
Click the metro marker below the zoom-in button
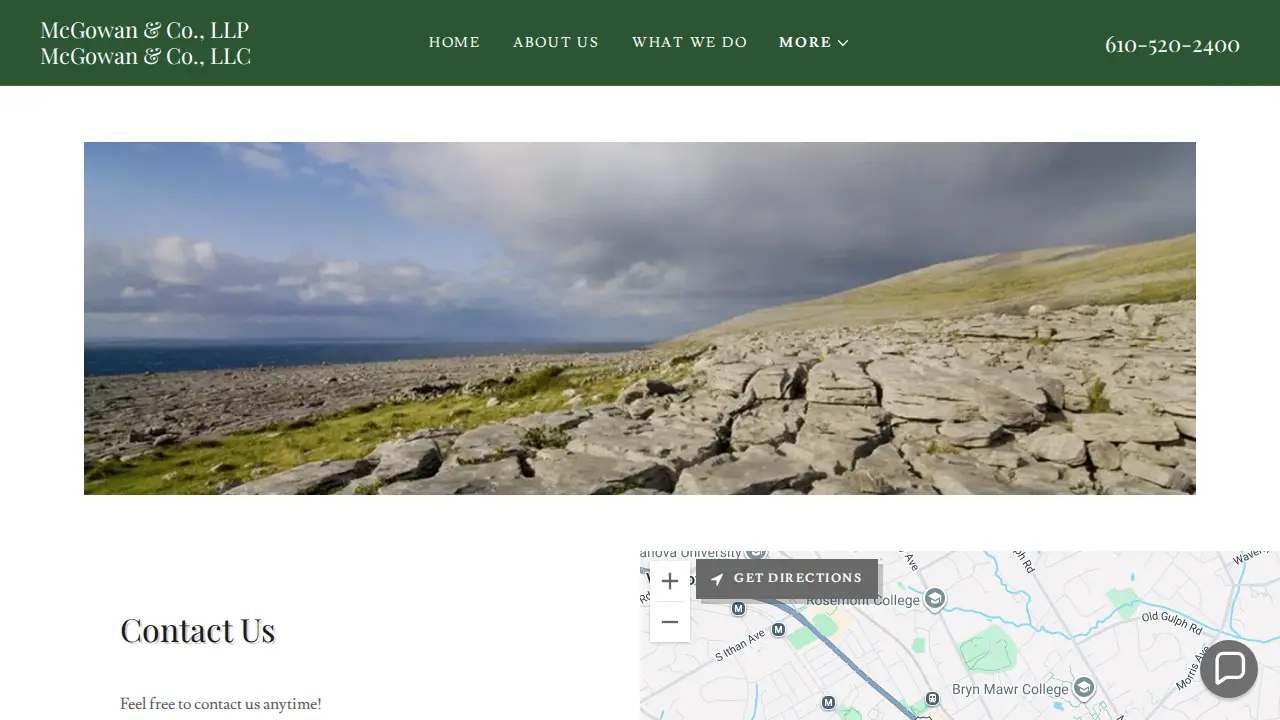point(738,608)
